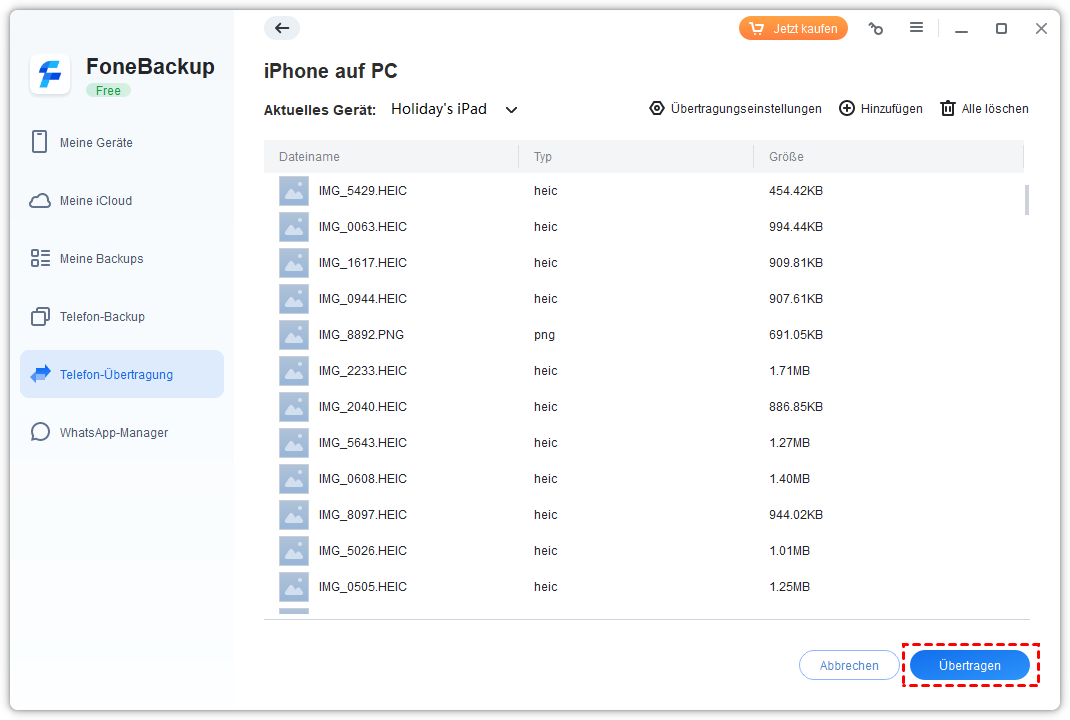
Task: Click the Abbrechen button
Action: pos(849,665)
